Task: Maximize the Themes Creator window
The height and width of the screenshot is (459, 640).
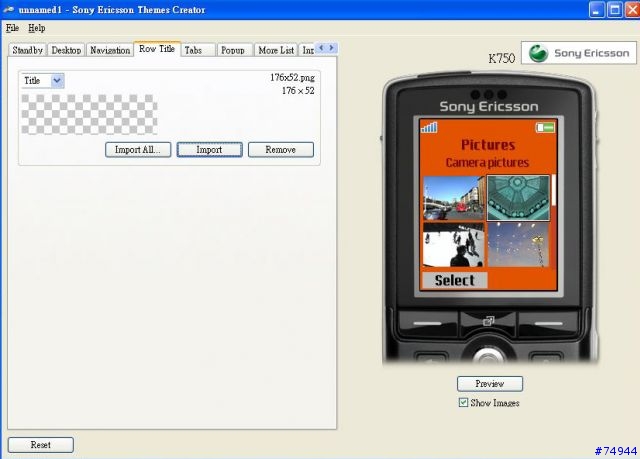Action: coord(614,9)
